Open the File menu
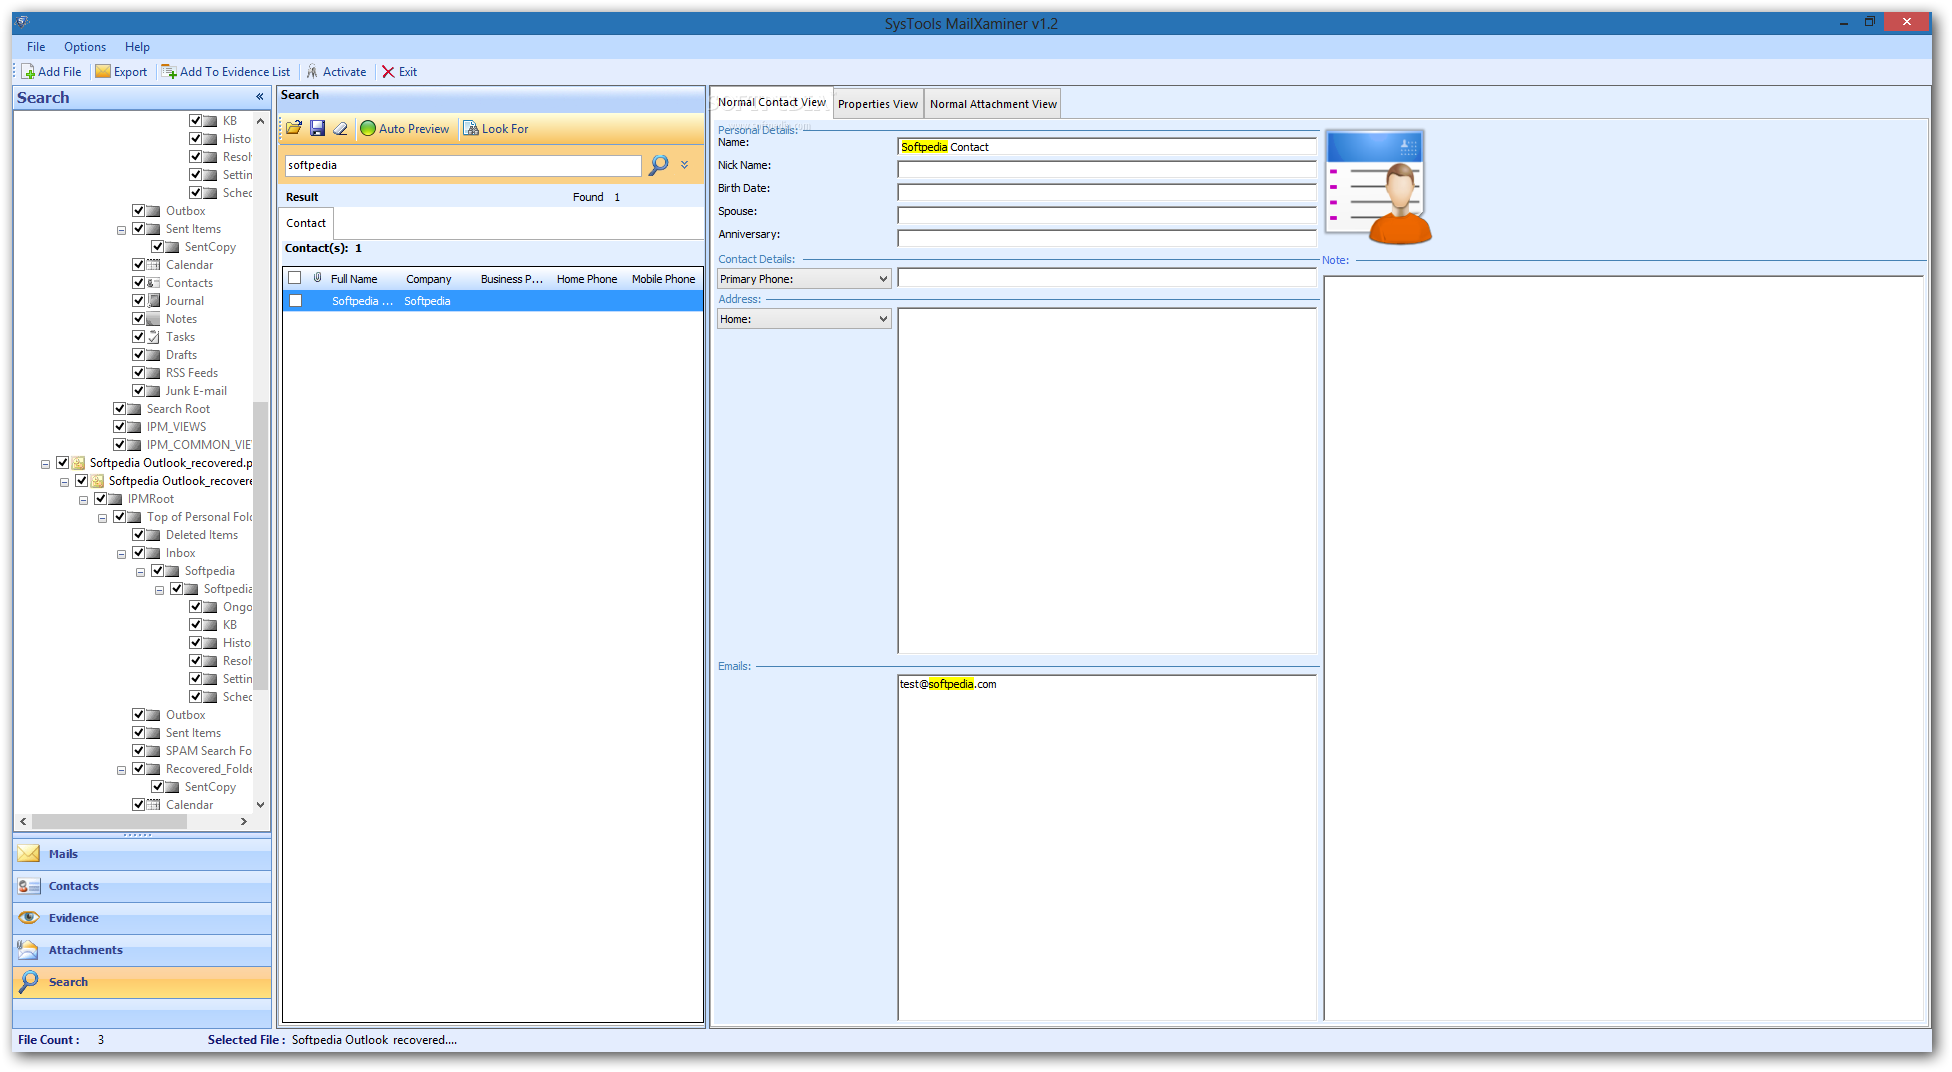 click(36, 47)
